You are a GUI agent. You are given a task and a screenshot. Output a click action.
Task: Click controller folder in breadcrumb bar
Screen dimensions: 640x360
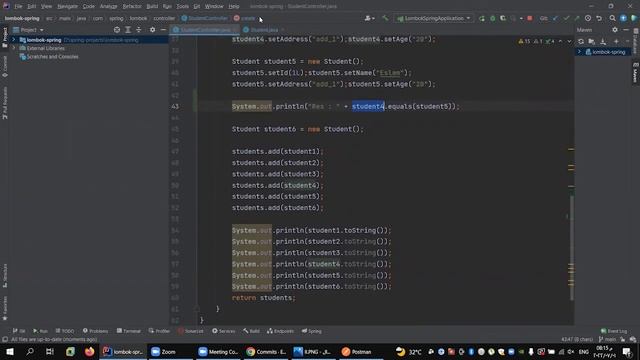(x=164, y=18)
